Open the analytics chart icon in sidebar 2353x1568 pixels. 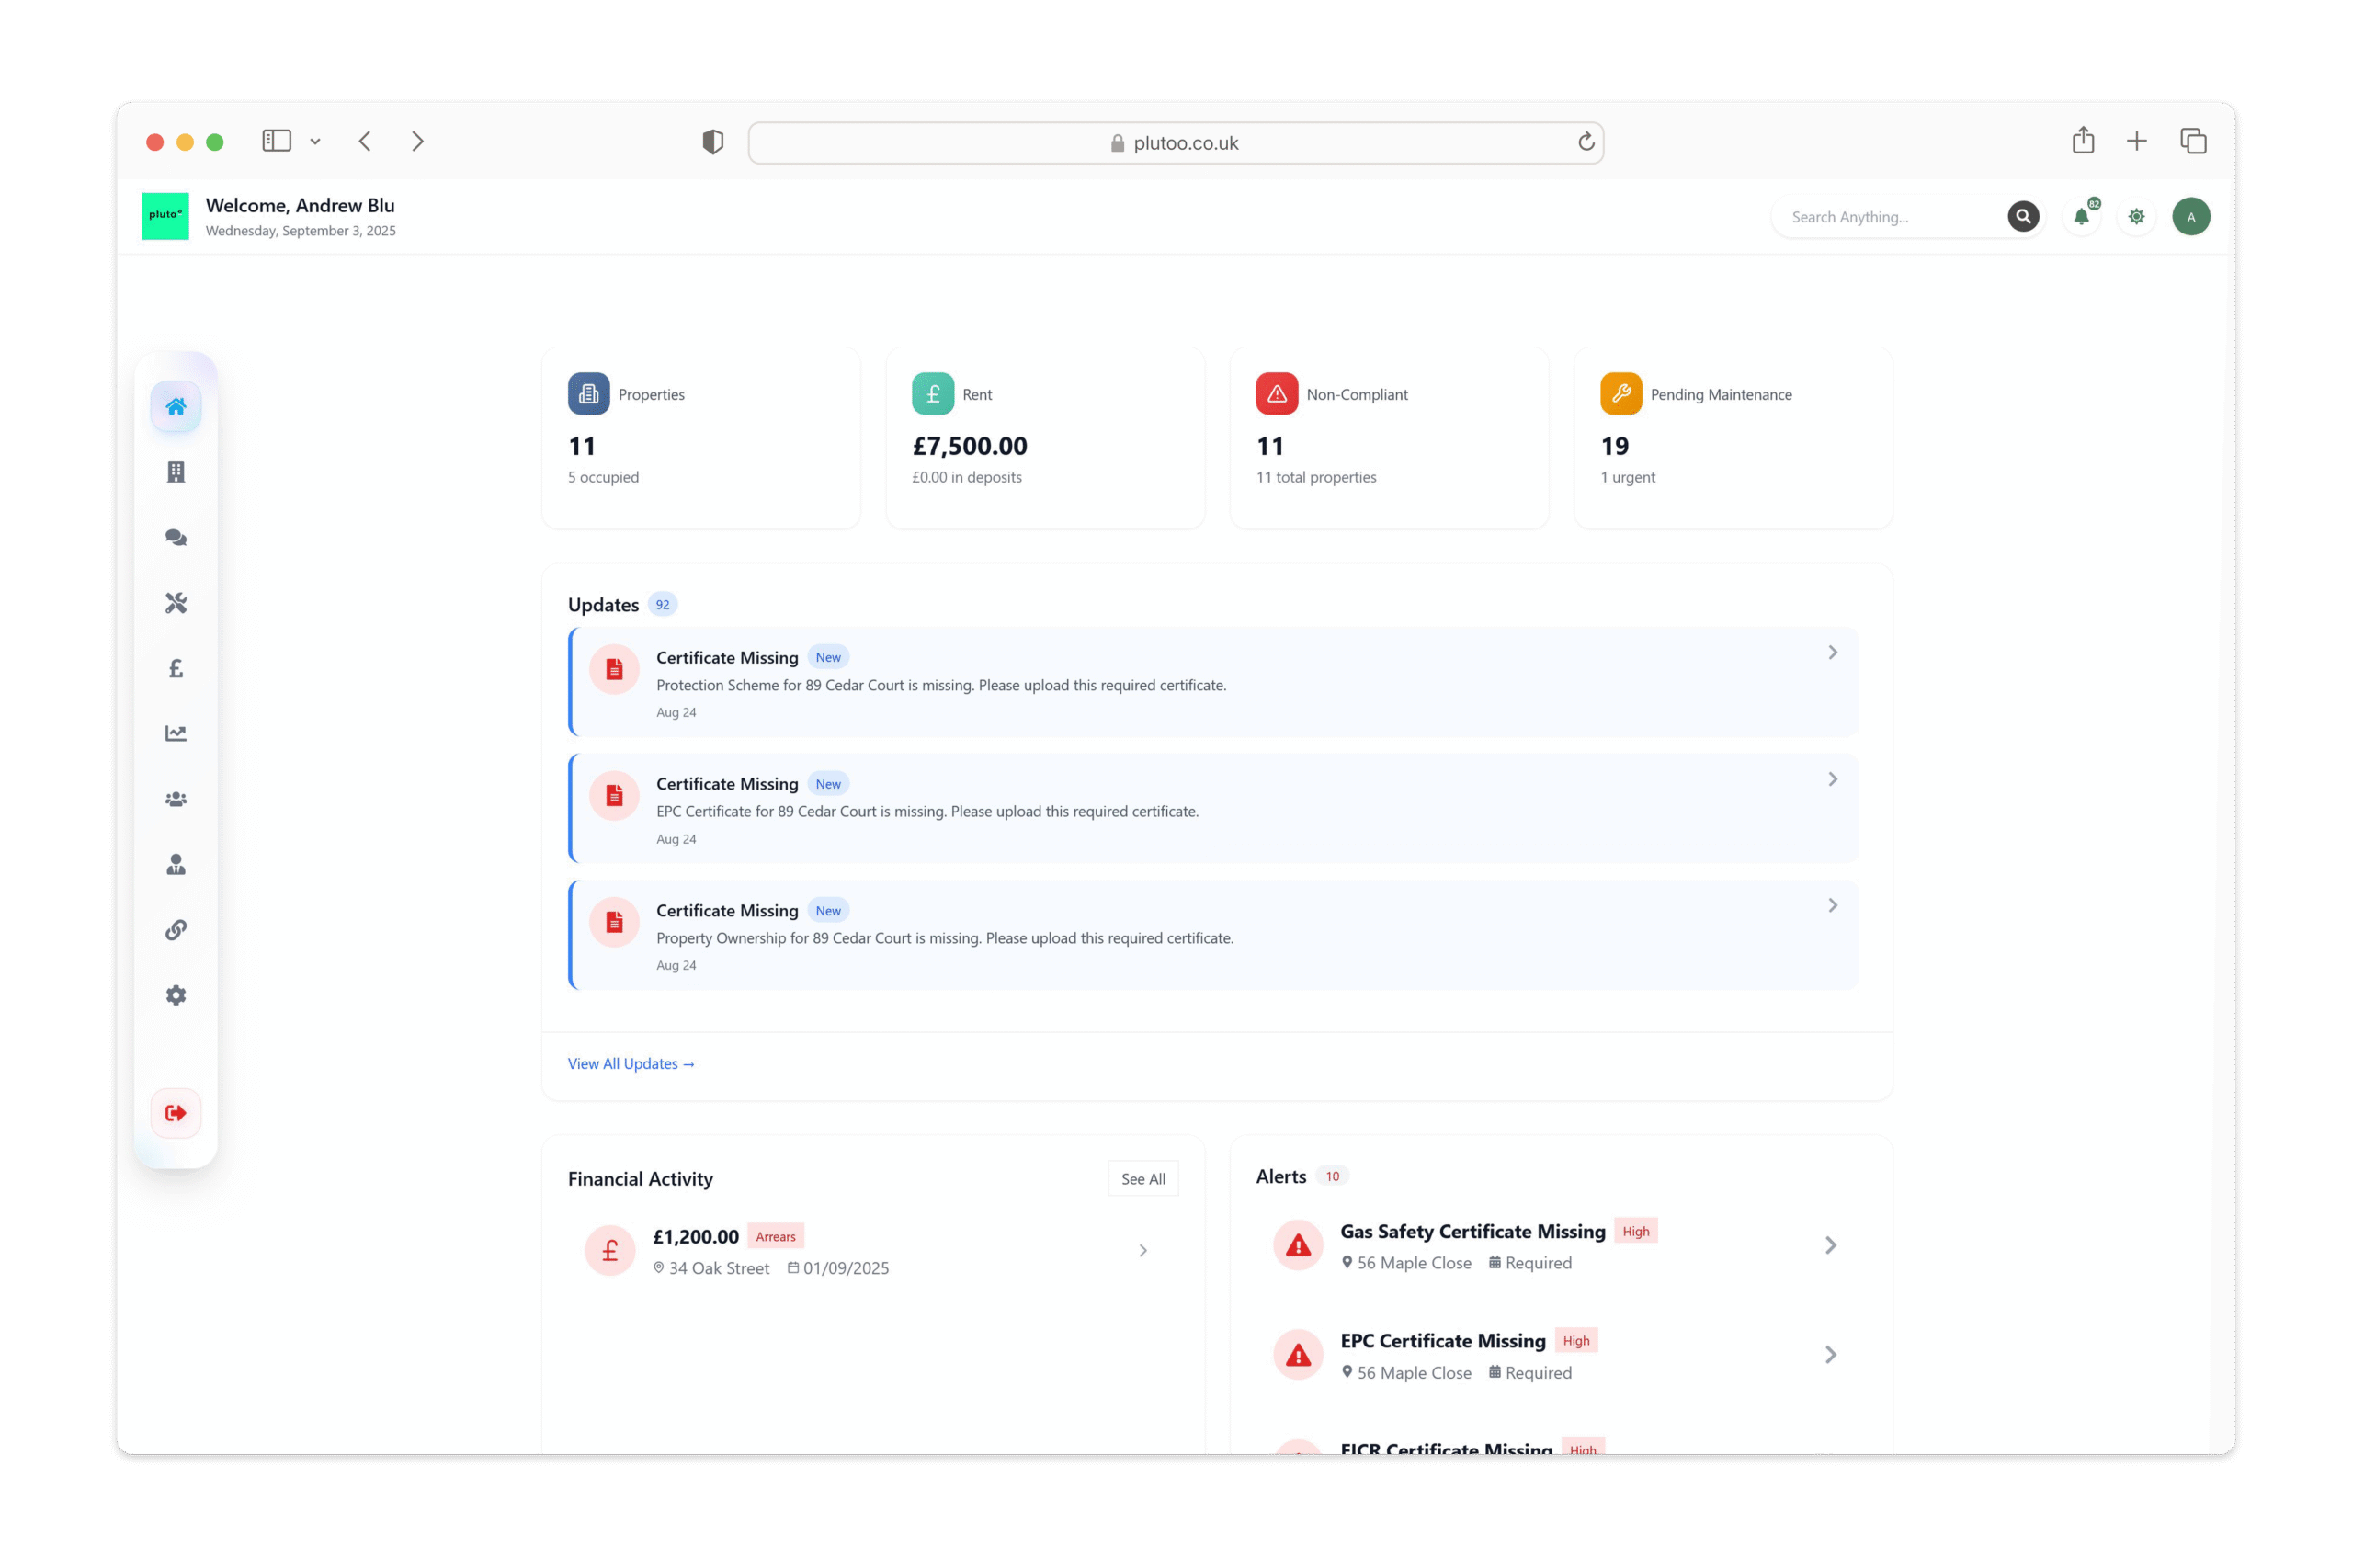click(176, 733)
